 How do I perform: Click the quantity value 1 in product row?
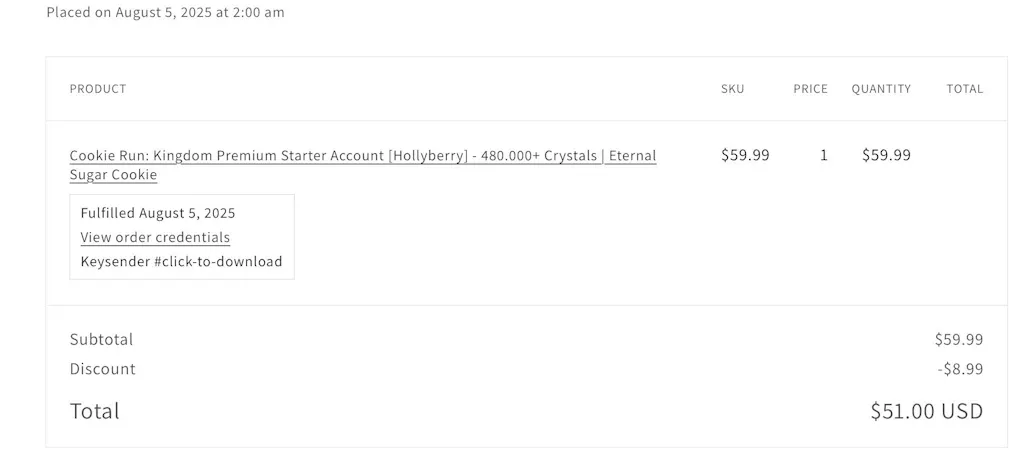[824, 155]
